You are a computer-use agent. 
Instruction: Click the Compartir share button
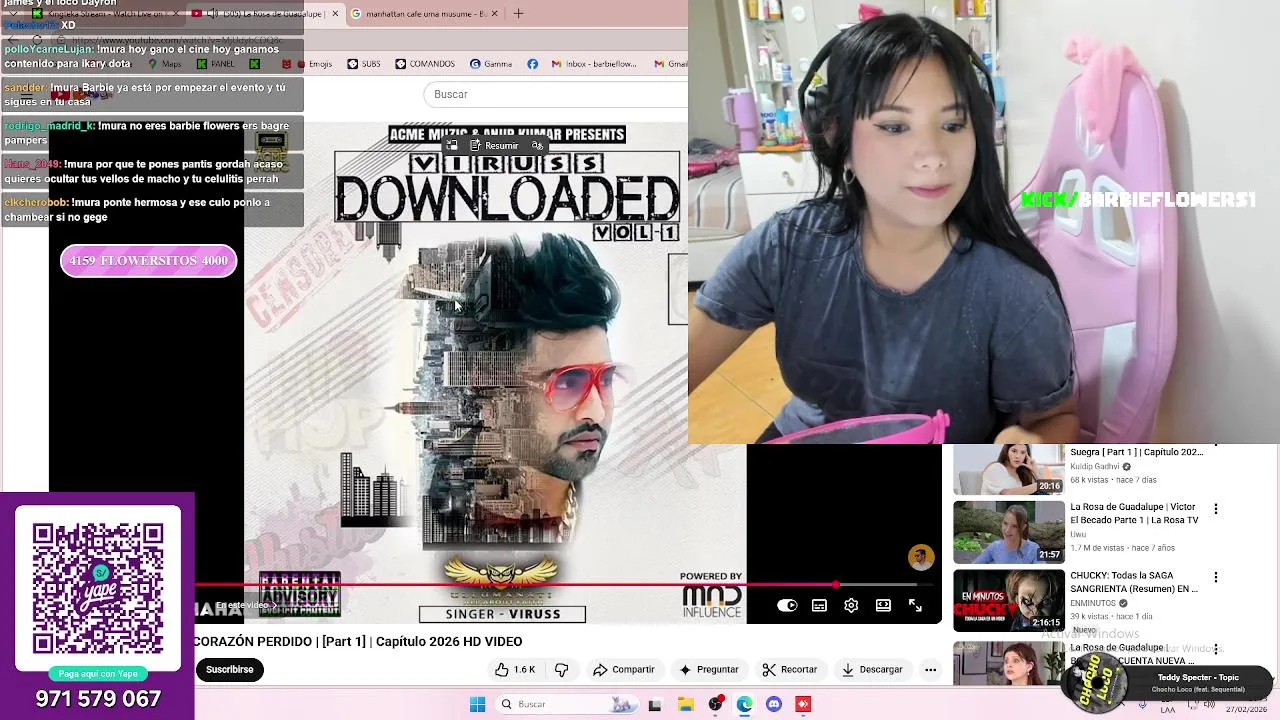tap(623, 670)
